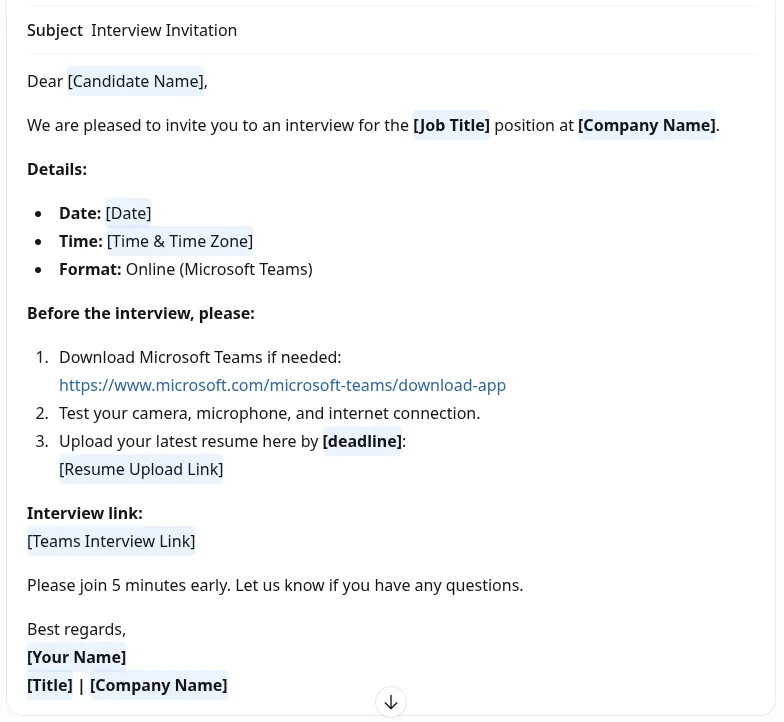Click the "Please join 5 minutes early" sentence
The image size is (784, 722).
pyautogui.click(x=275, y=585)
